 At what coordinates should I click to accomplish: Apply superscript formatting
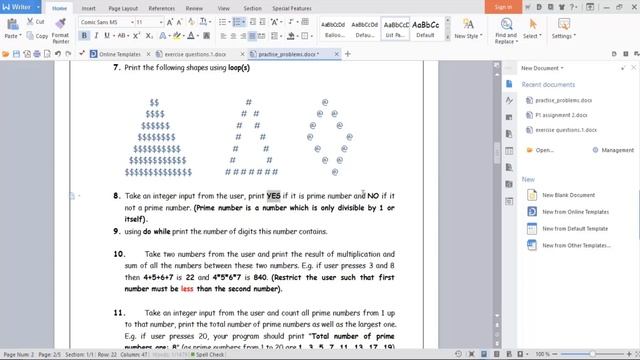(x=136, y=36)
